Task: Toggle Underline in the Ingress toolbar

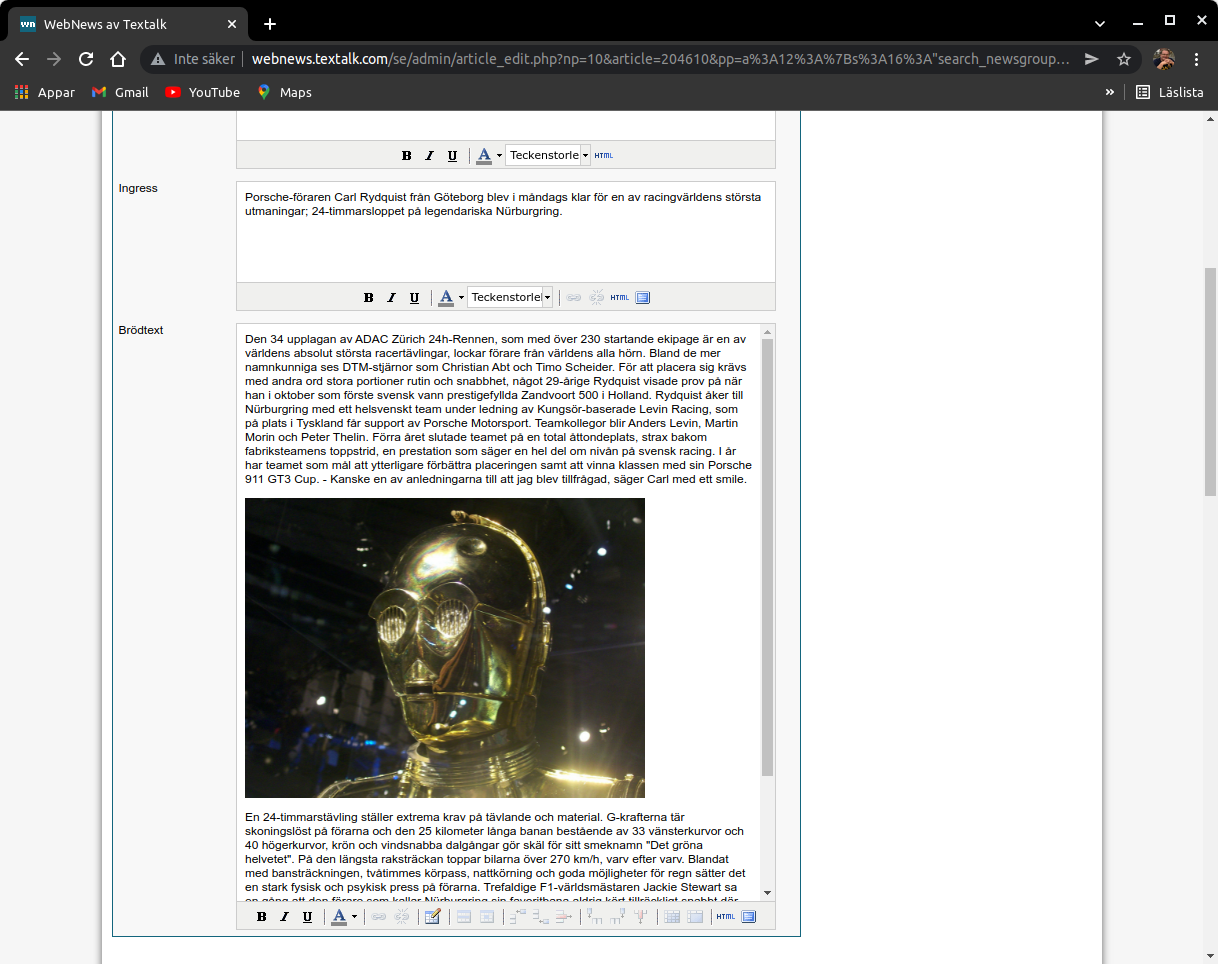Action: pyautogui.click(x=415, y=297)
